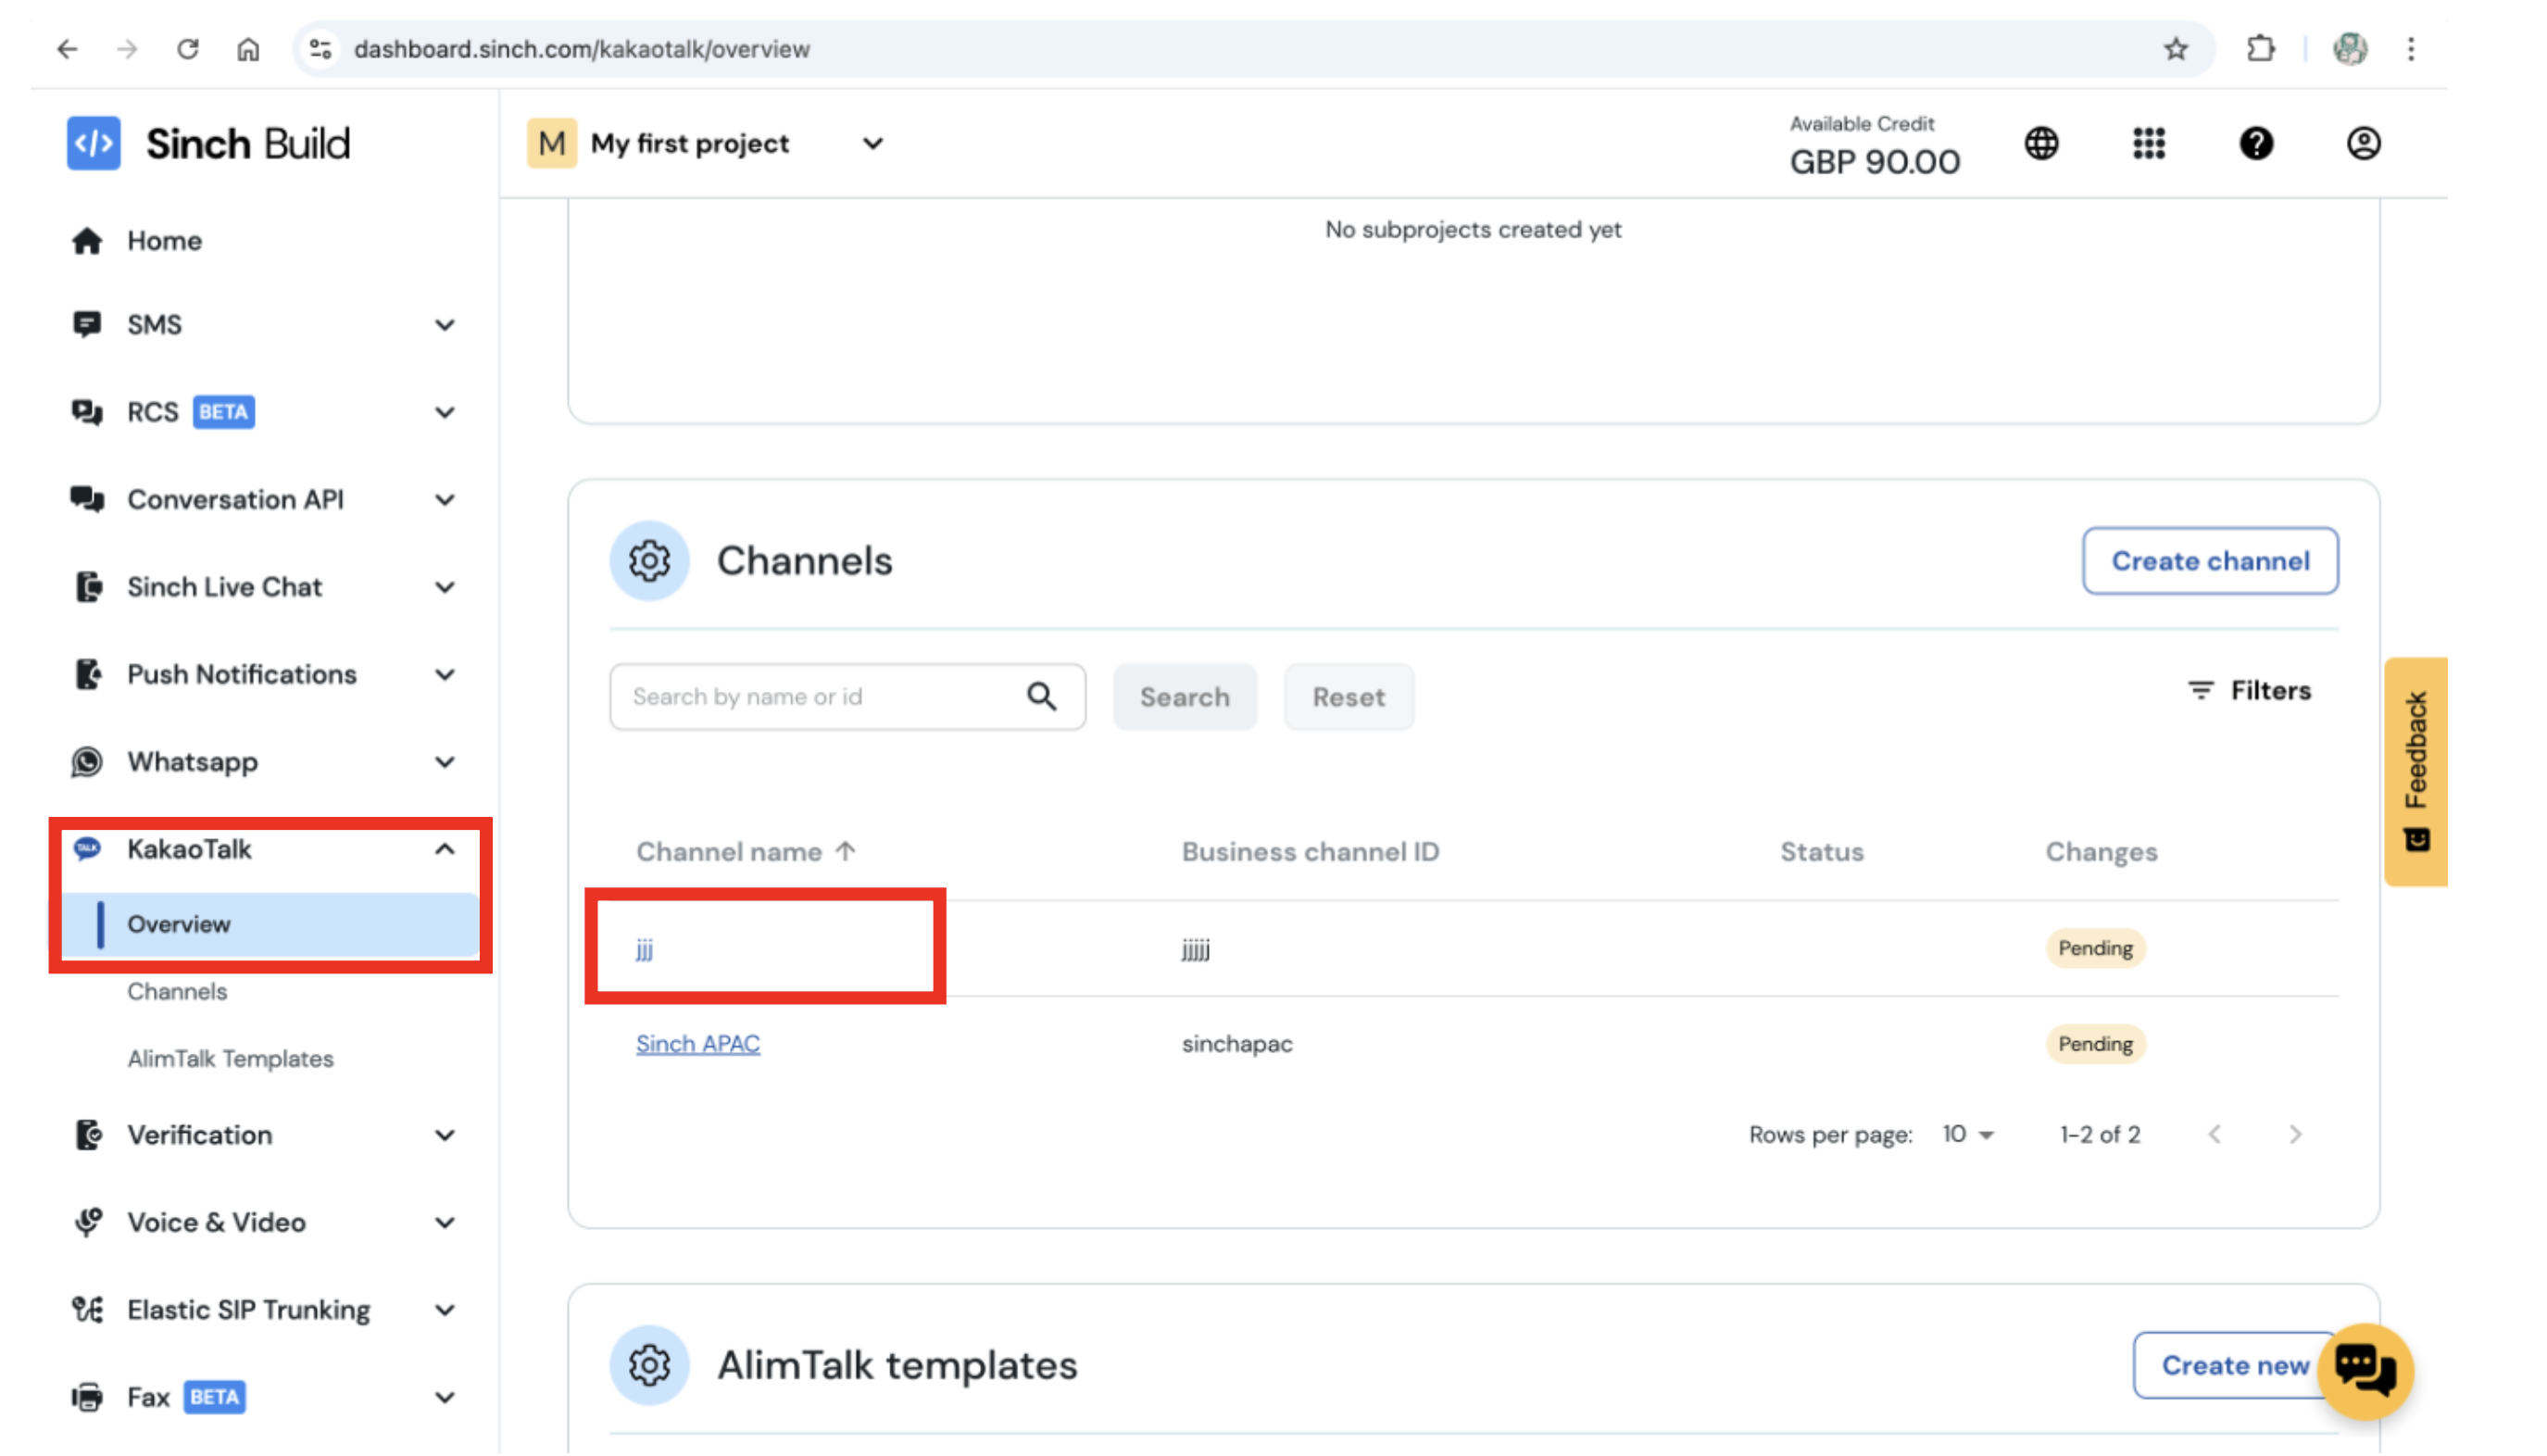Collapse the KakaoTalk section

click(x=446, y=849)
